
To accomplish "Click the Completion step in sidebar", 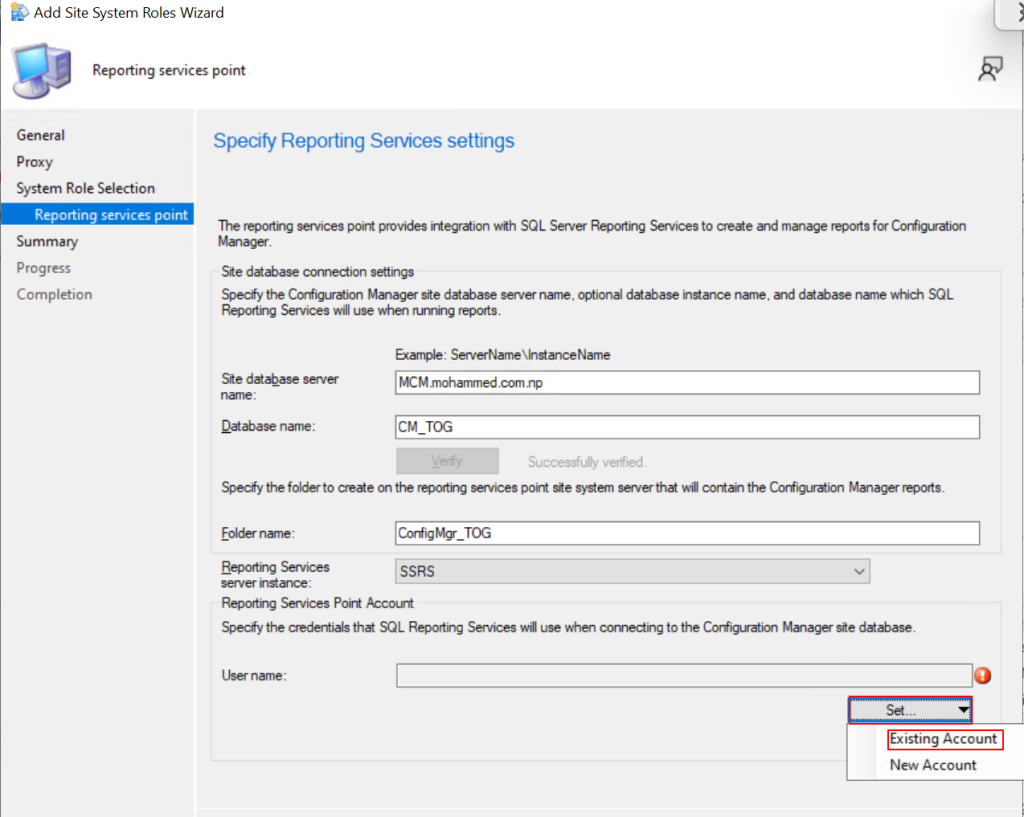I will (54, 294).
